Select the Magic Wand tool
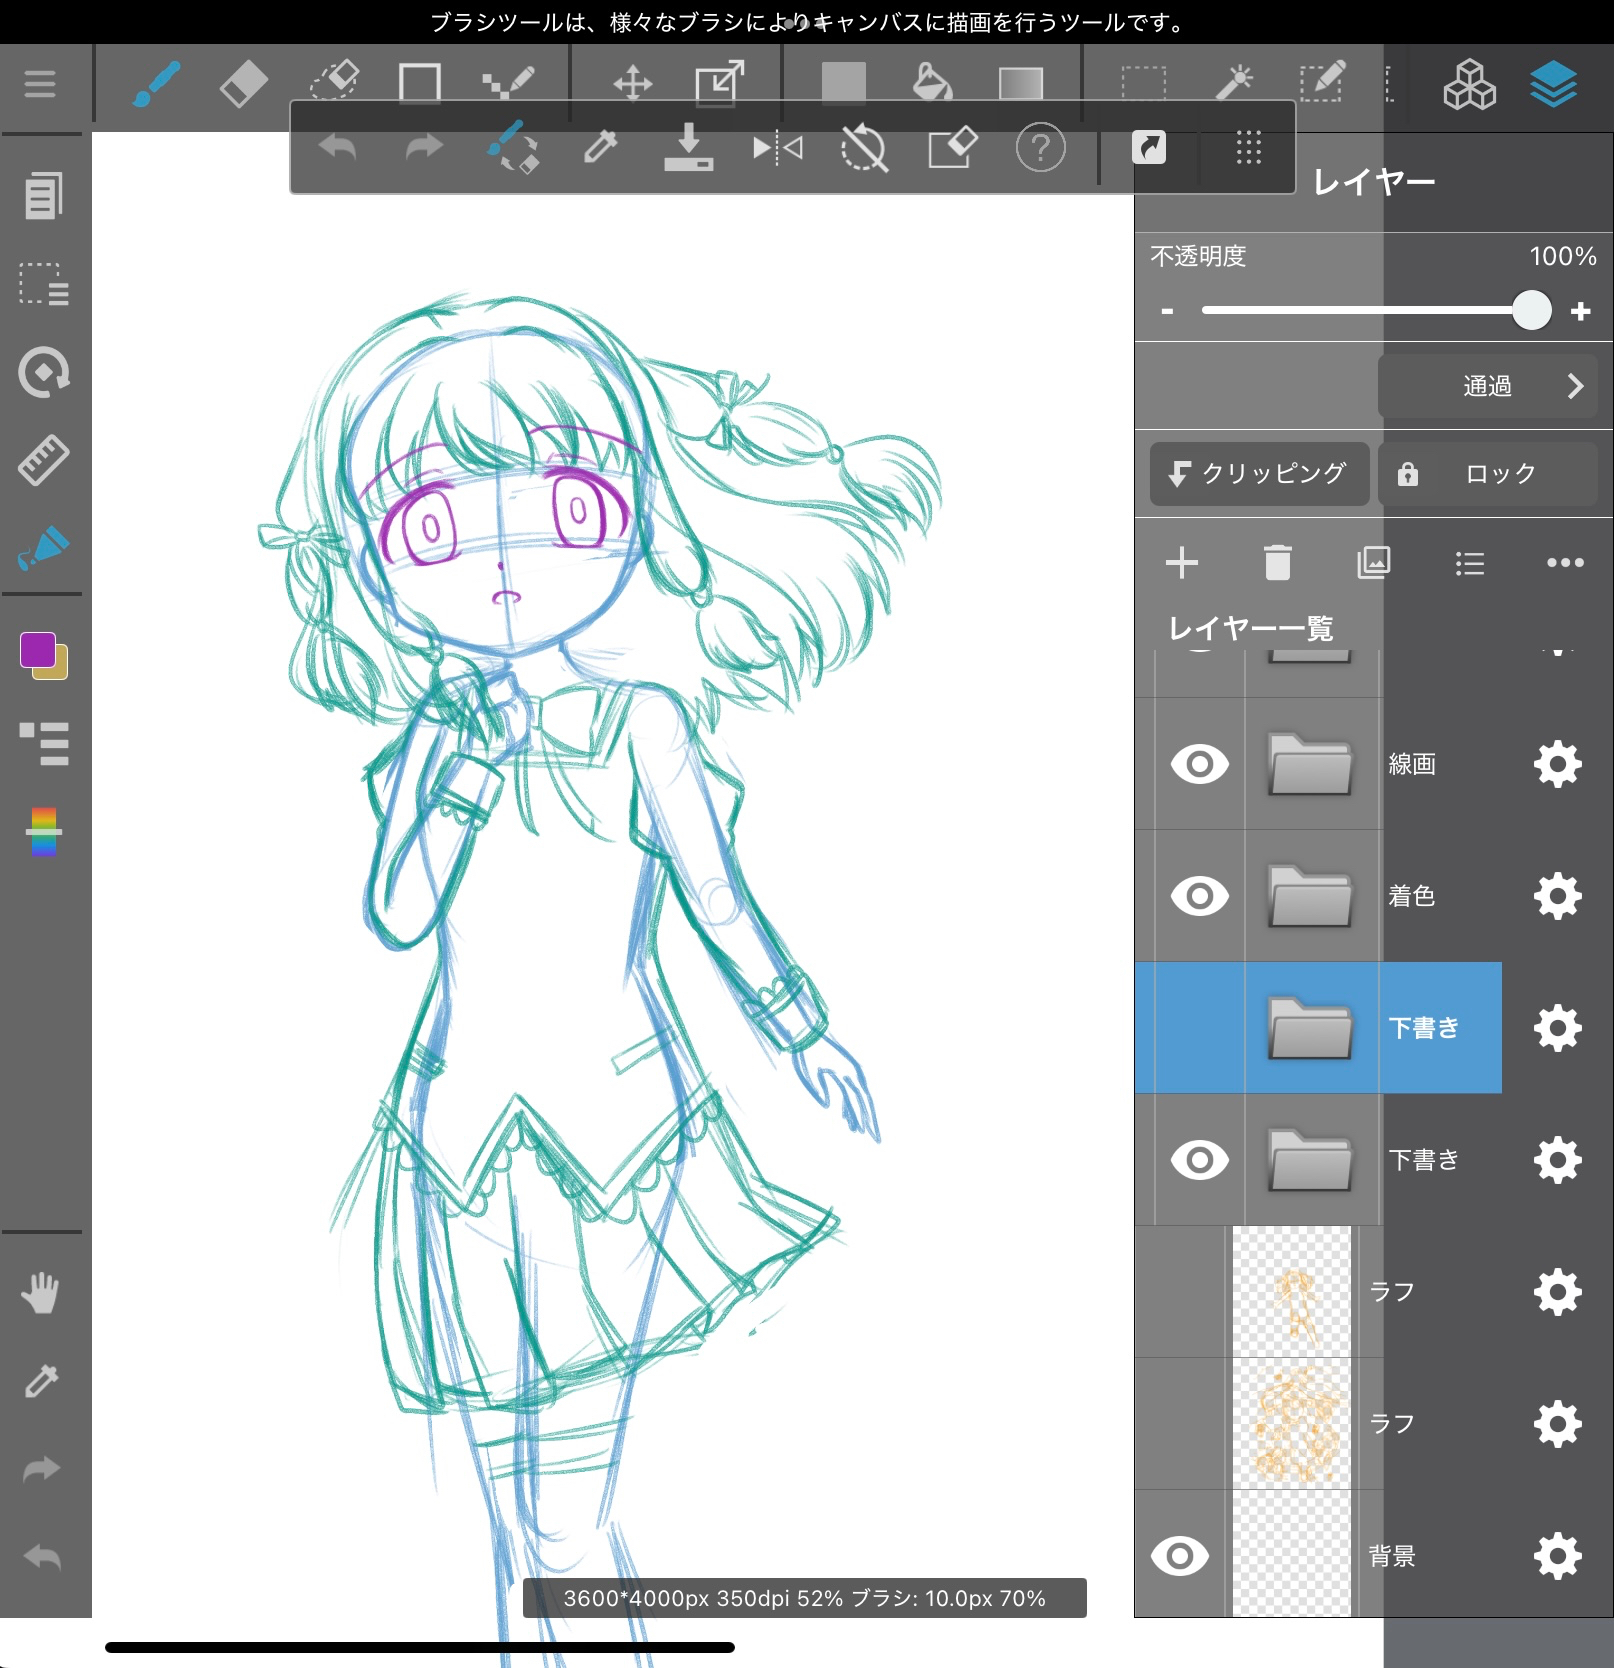This screenshot has width=1614, height=1668. pos(1234,83)
